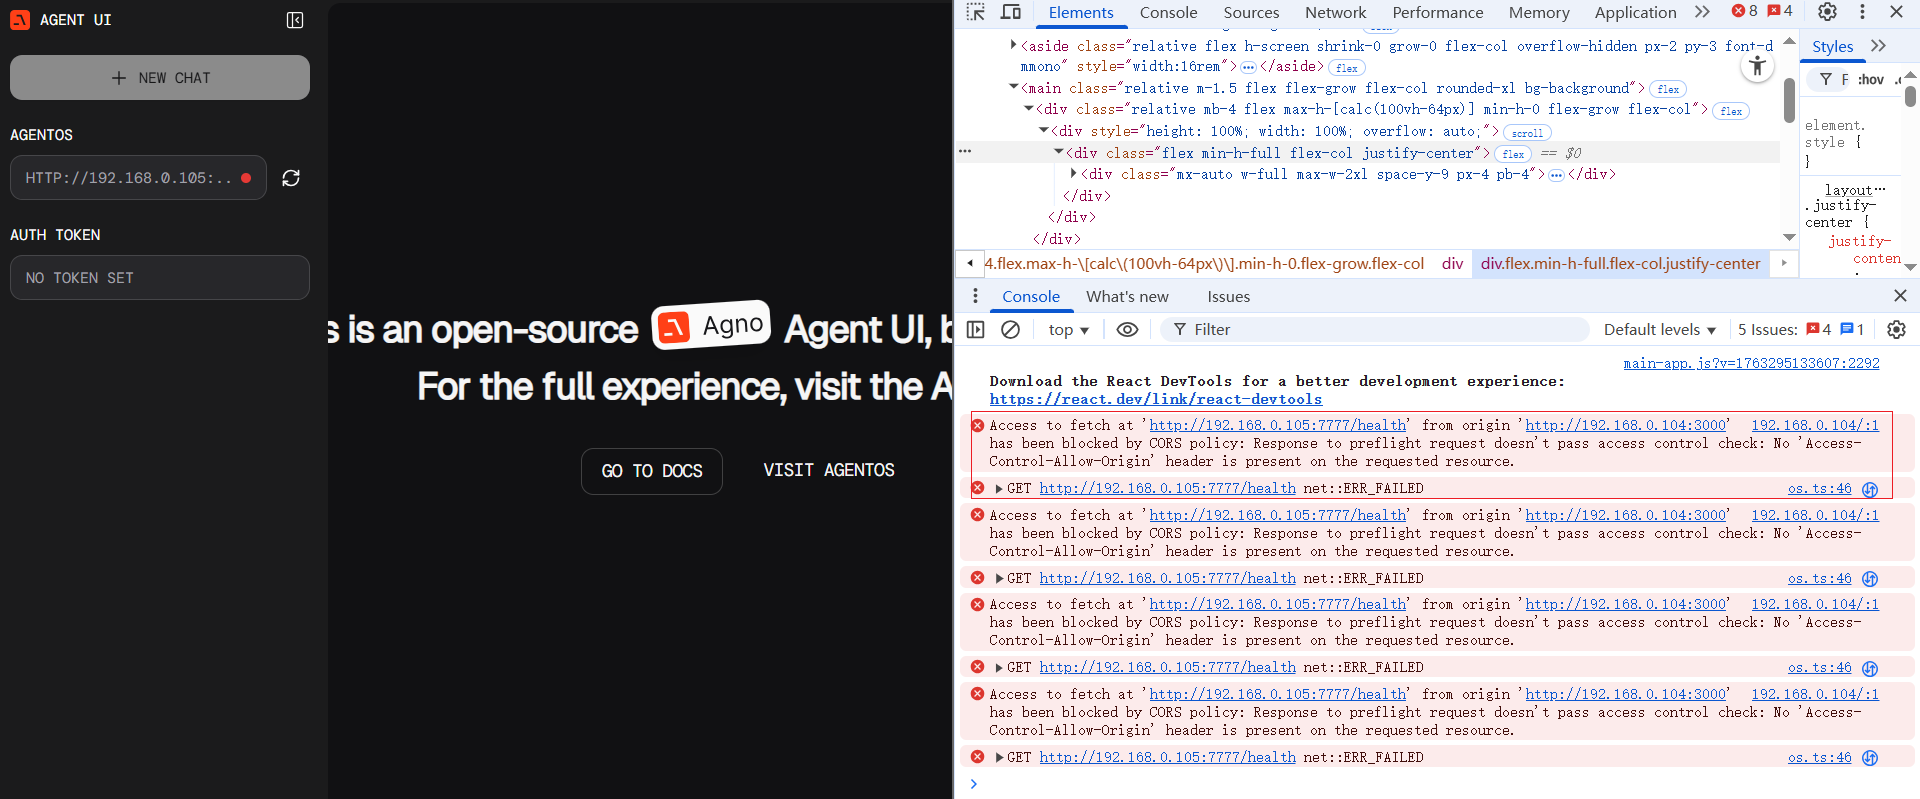Switch to the top Console tab
1920x799 pixels.
(x=1168, y=12)
